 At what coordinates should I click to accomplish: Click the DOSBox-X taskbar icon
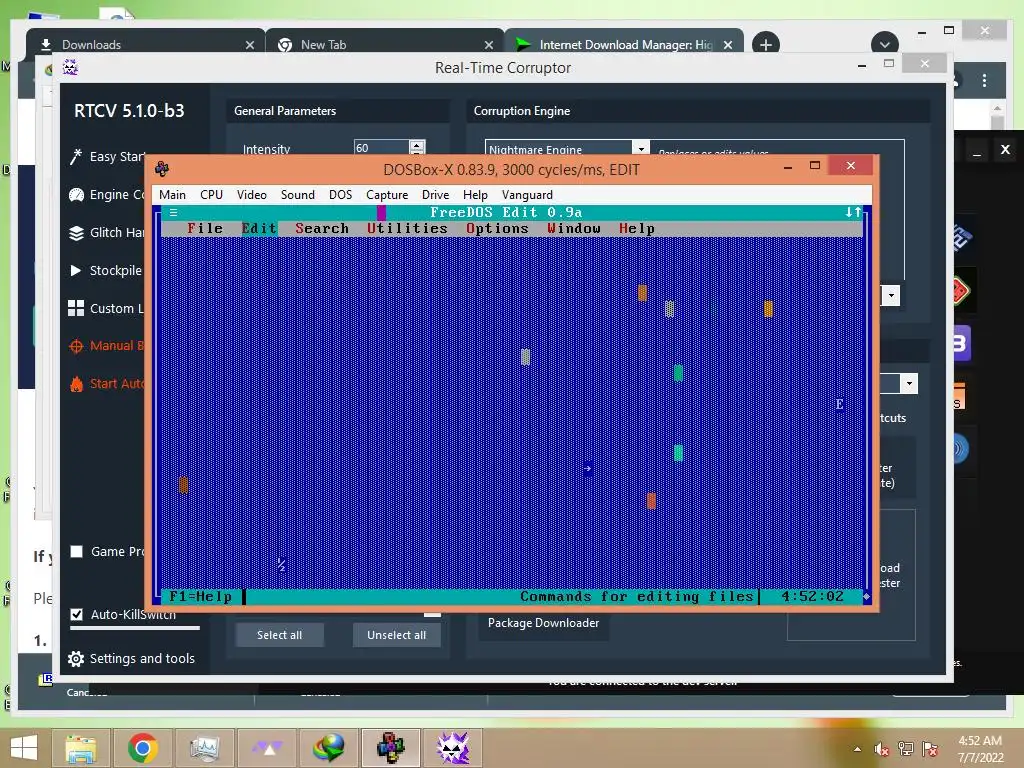pos(391,748)
